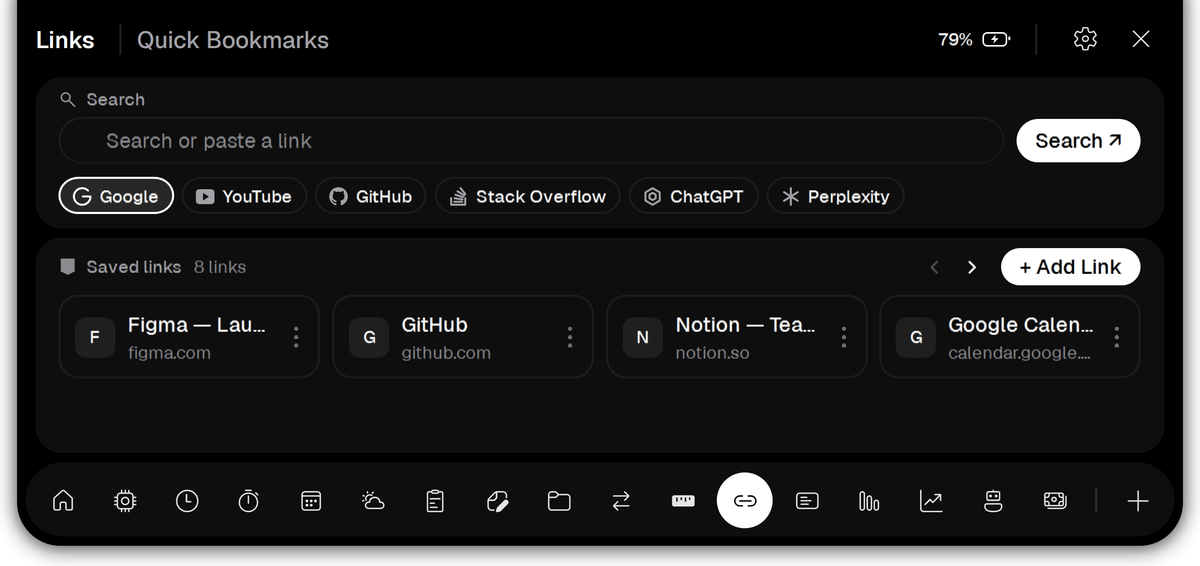This screenshot has height=566, width=1200.
Task: Open settings with the gear icon
Action: pos(1085,39)
